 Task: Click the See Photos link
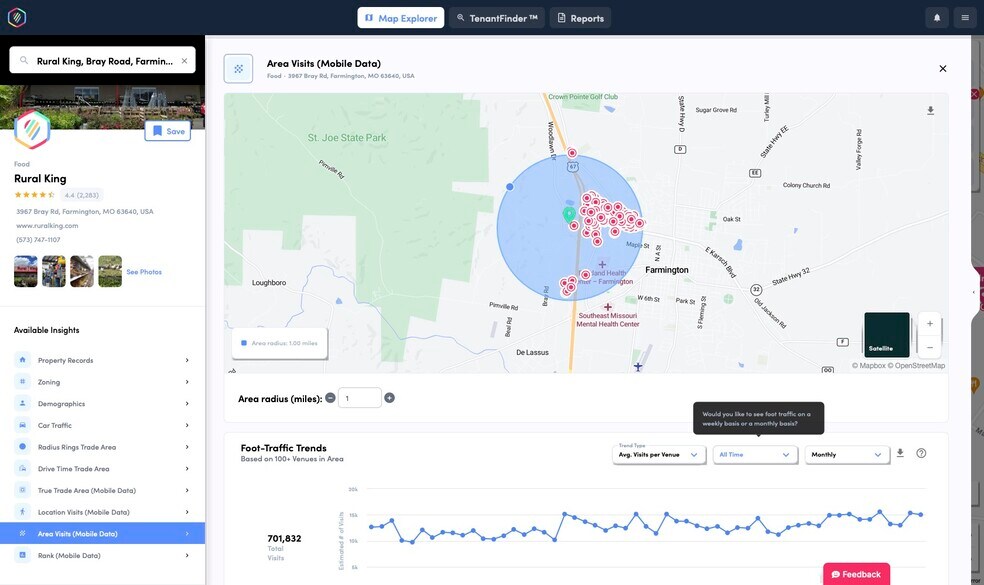point(144,272)
